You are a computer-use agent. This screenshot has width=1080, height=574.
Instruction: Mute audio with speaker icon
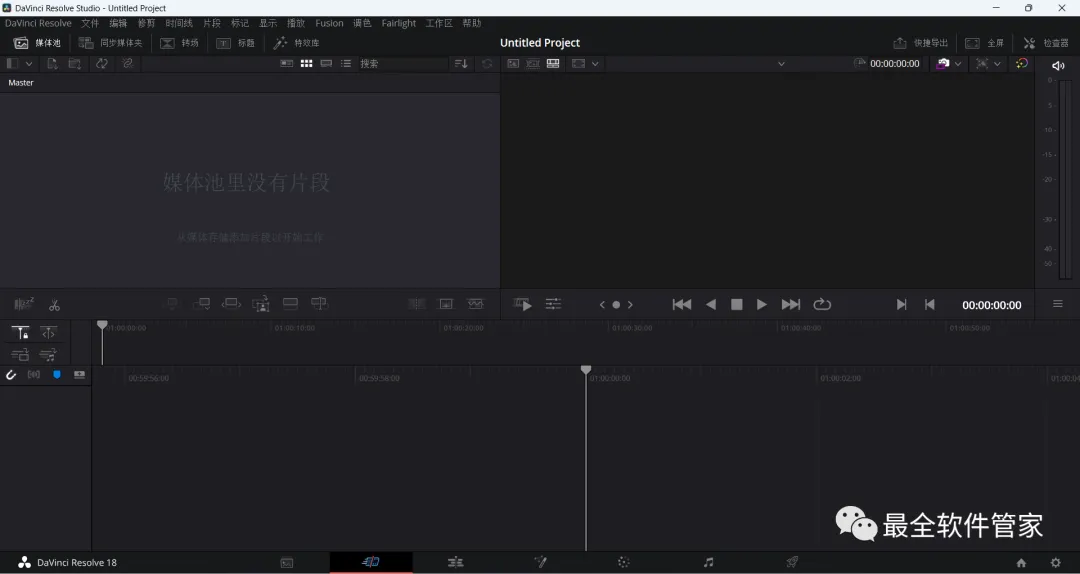click(x=1059, y=65)
